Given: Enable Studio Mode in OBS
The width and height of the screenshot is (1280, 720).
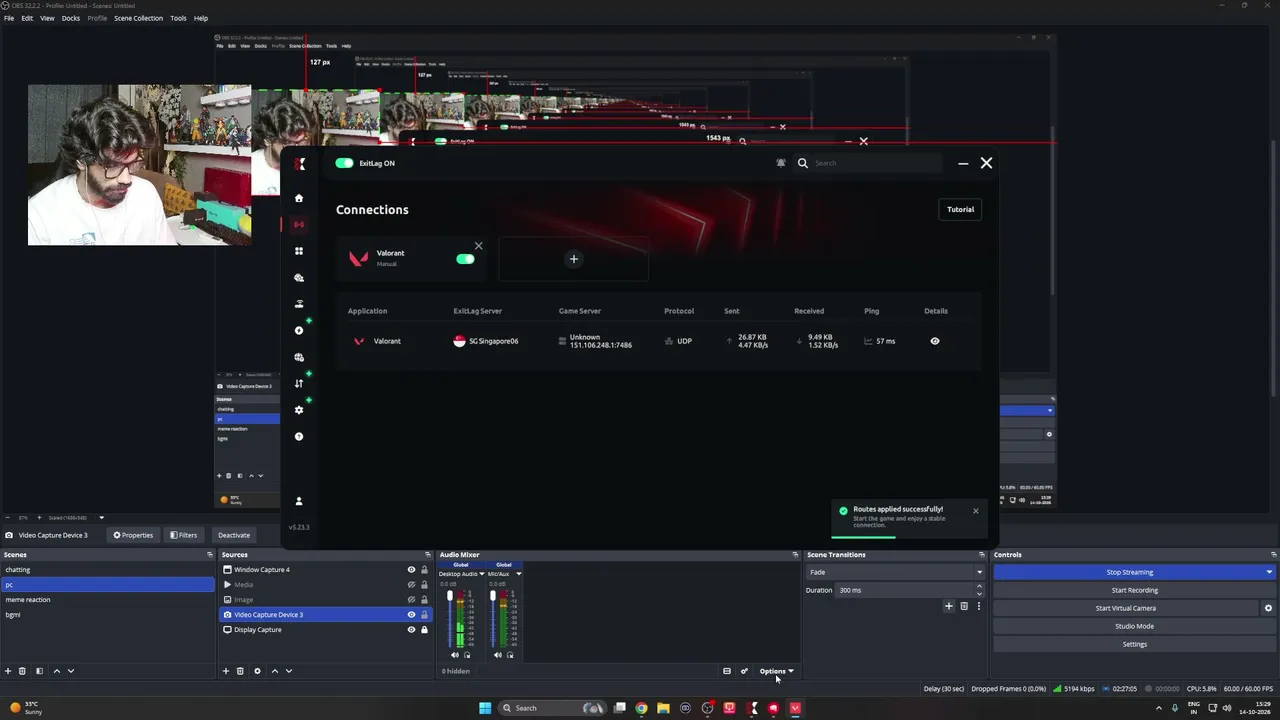Looking at the screenshot, I should [x=1134, y=626].
